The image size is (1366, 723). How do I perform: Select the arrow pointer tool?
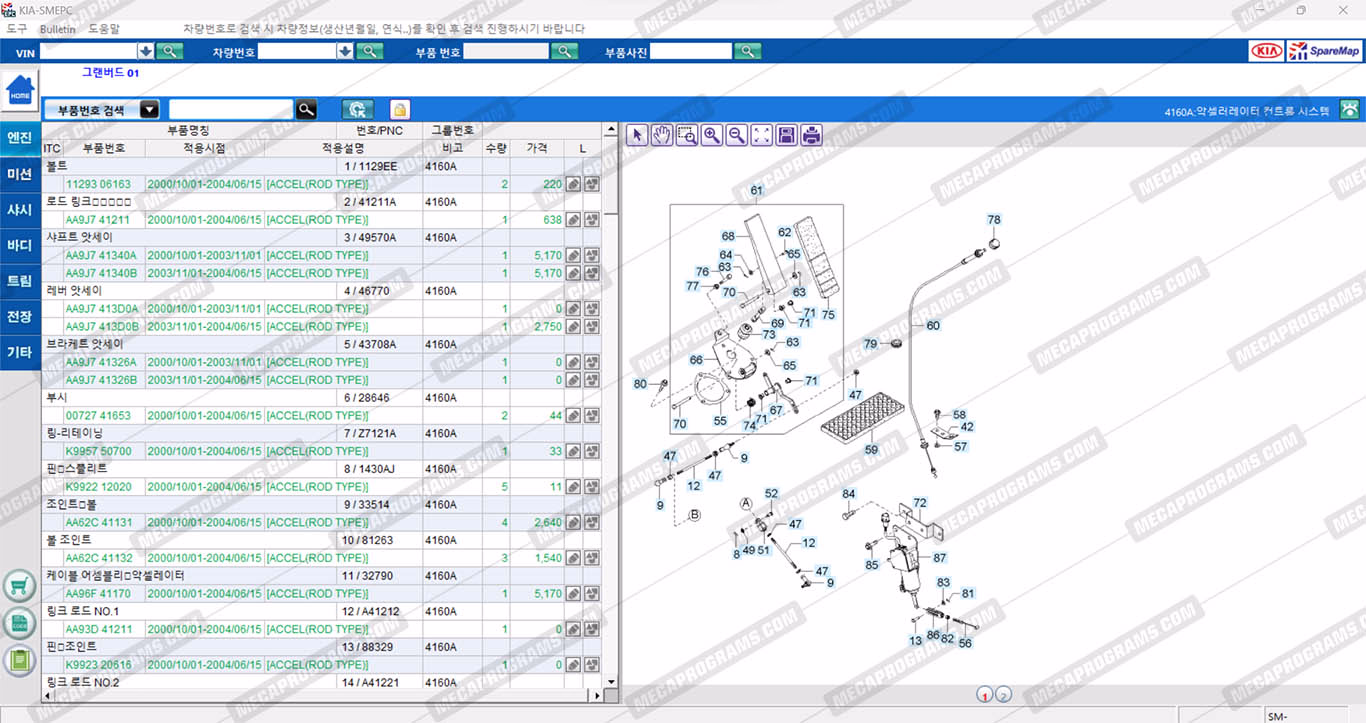[x=636, y=135]
